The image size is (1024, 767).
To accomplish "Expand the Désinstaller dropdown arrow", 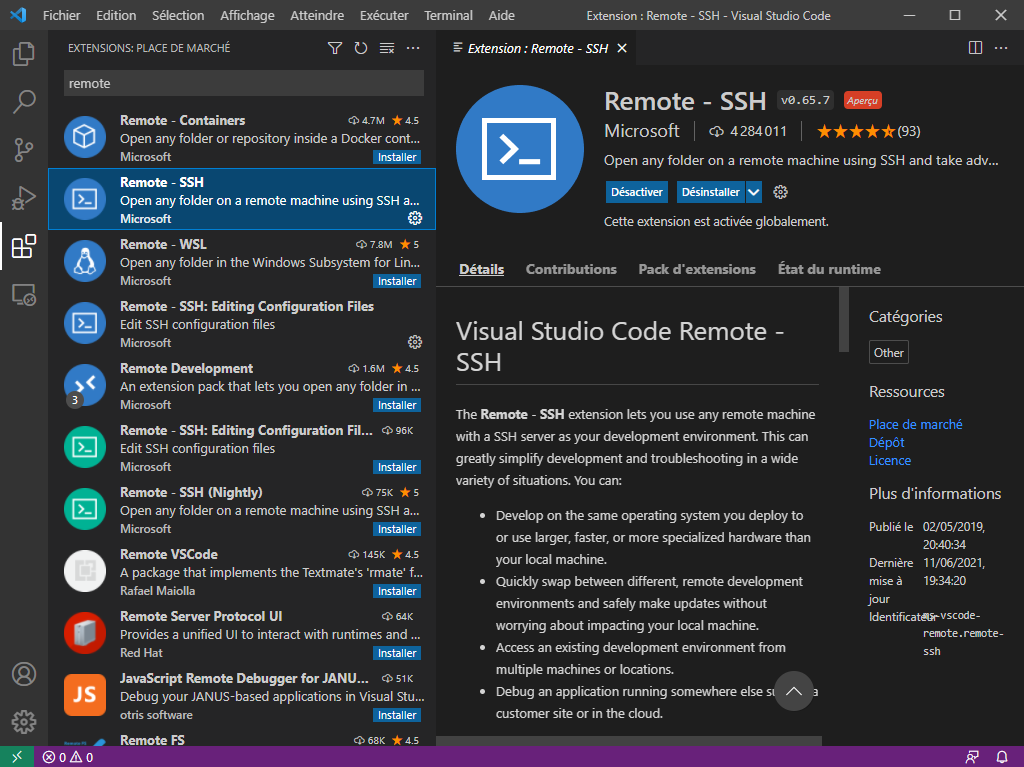I will click(x=754, y=192).
